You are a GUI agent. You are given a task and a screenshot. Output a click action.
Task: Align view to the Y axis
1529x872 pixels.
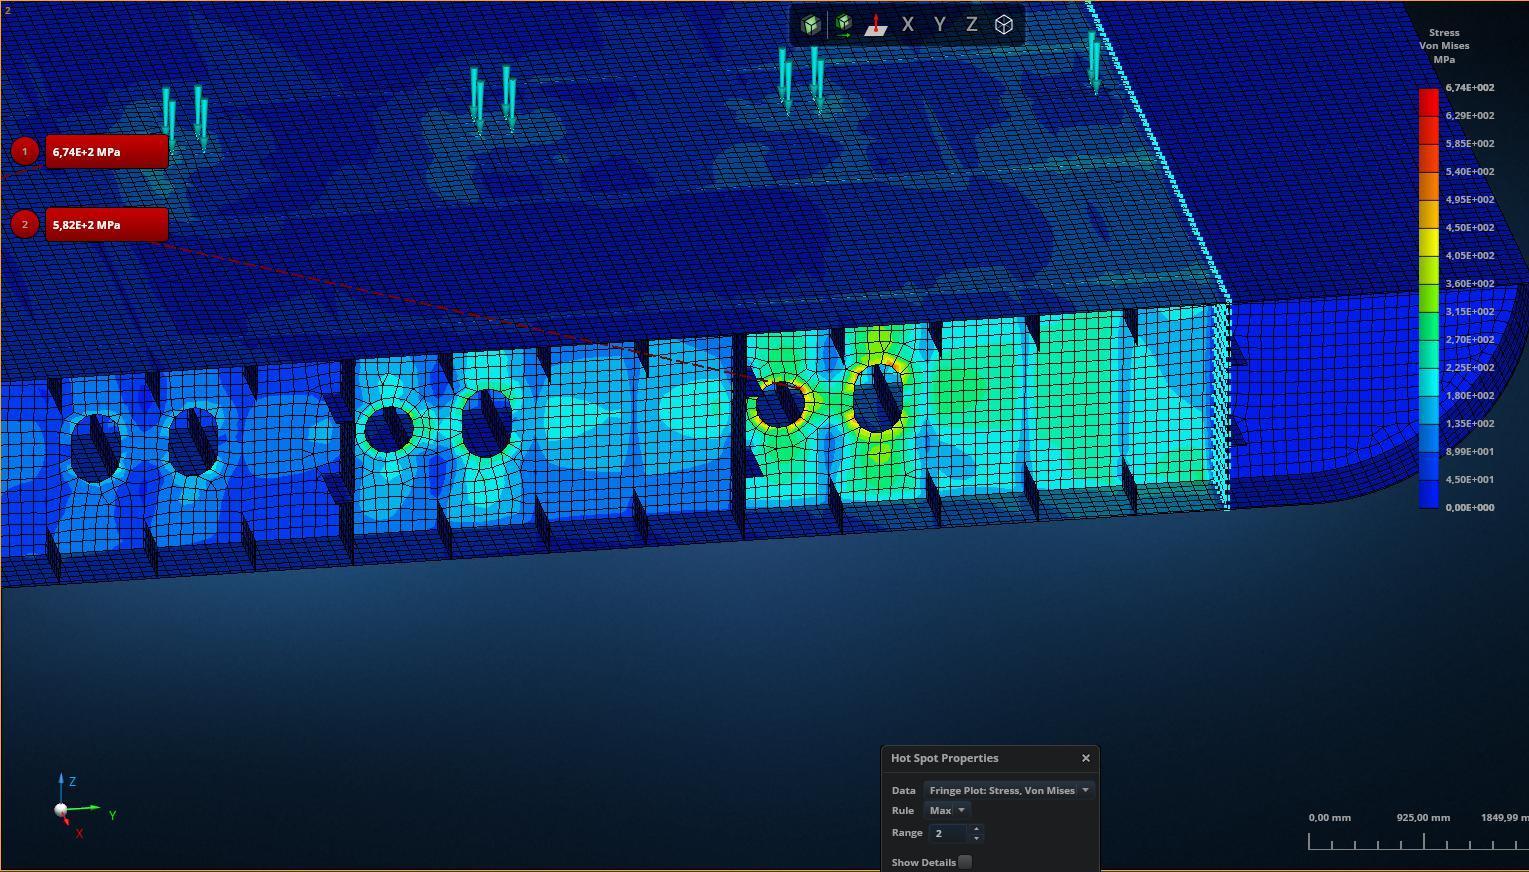[940, 25]
